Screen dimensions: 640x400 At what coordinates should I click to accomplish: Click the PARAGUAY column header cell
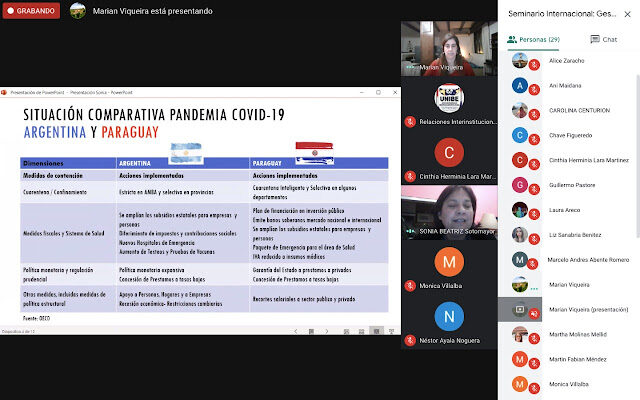(x=319, y=163)
